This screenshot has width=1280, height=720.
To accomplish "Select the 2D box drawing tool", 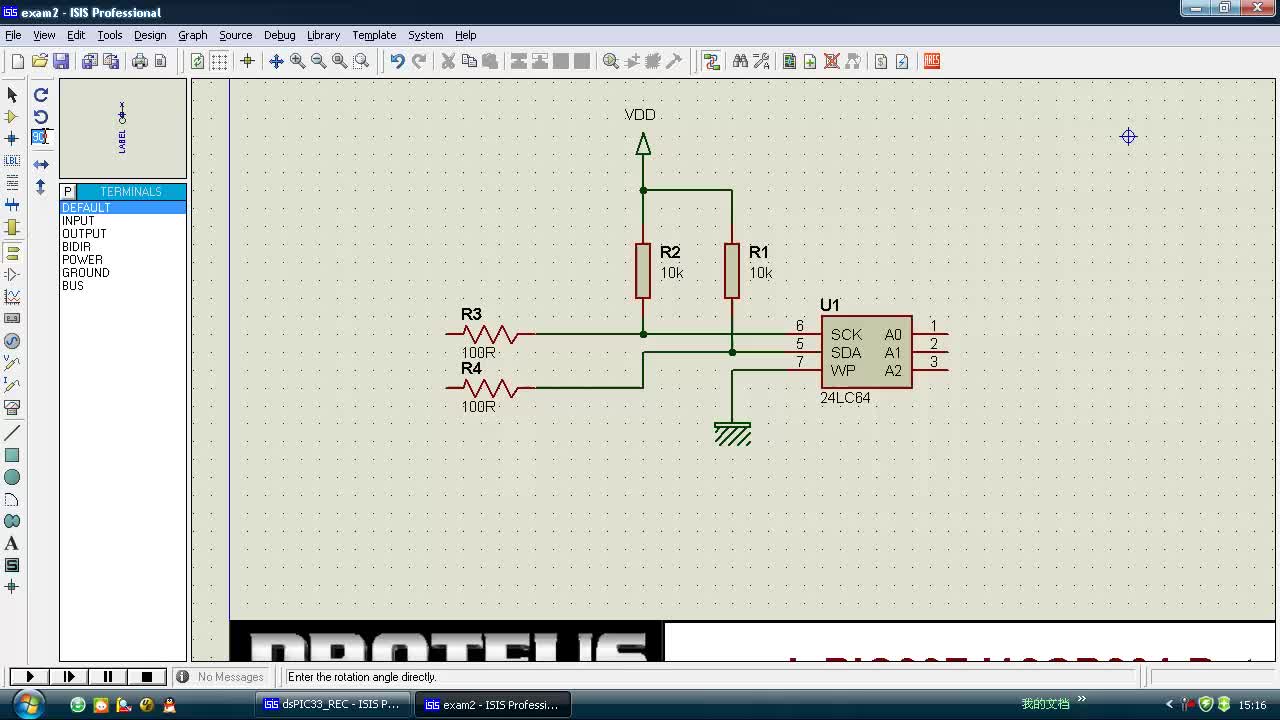I will click(12, 455).
